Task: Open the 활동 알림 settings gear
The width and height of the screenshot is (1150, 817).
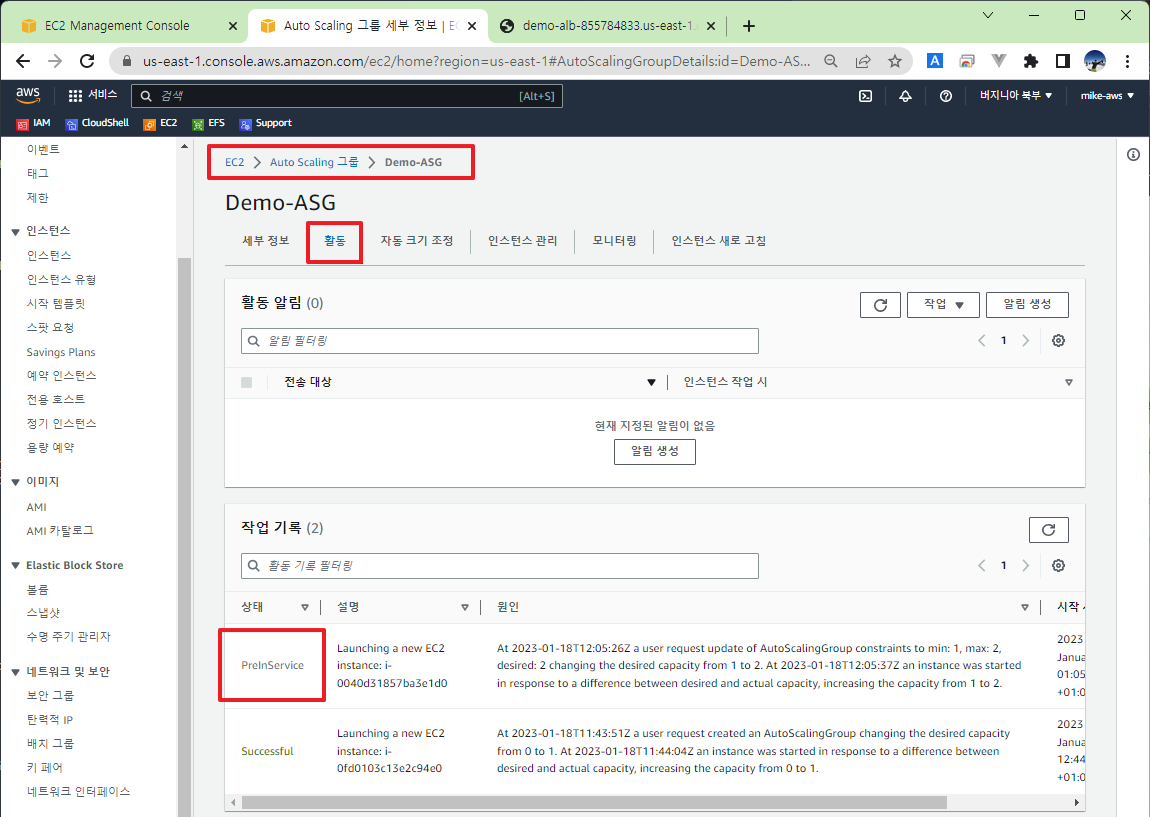Action: coord(1058,340)
